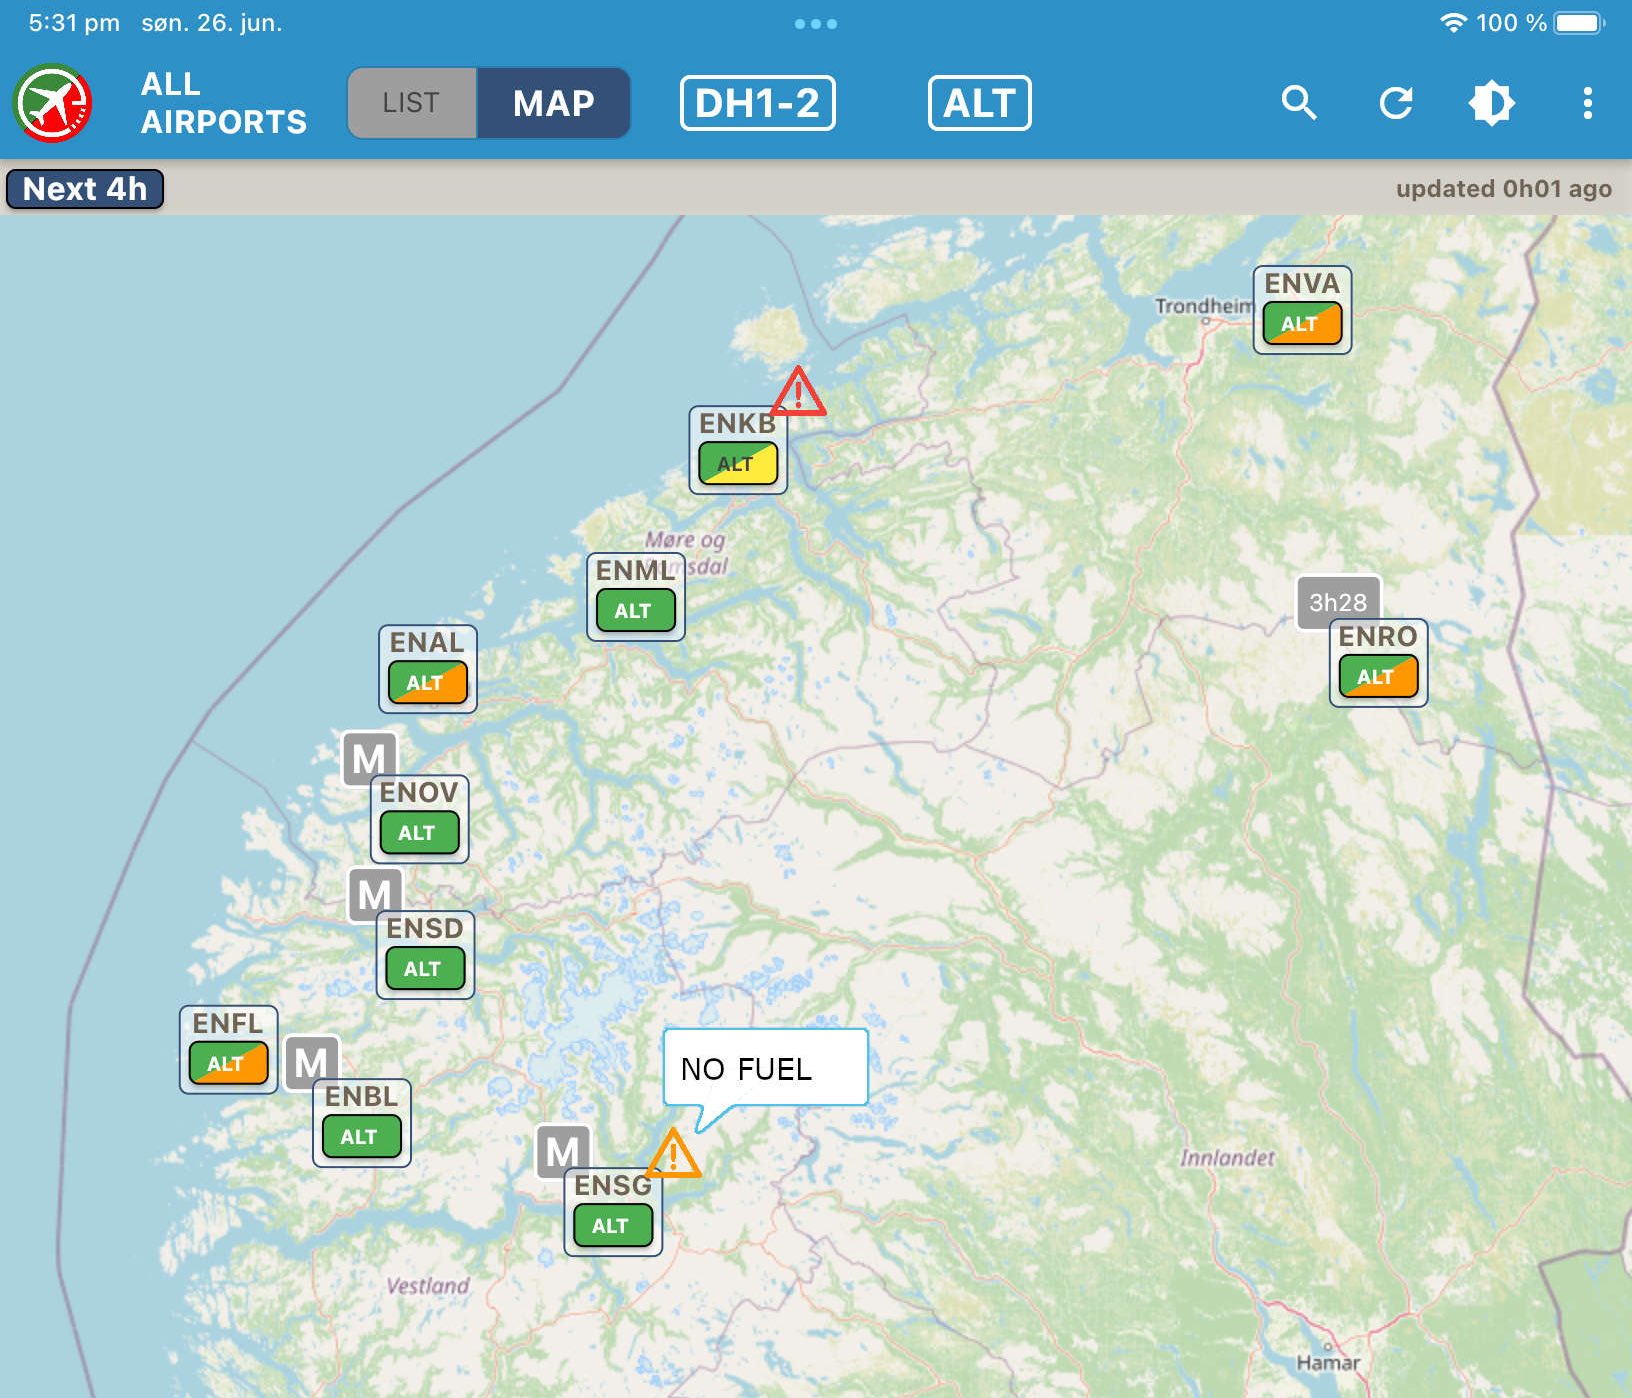Screen dimensions: 1632x1398
Task: Toggle the ALT filter in header
Action: click(x=979, y=103)
